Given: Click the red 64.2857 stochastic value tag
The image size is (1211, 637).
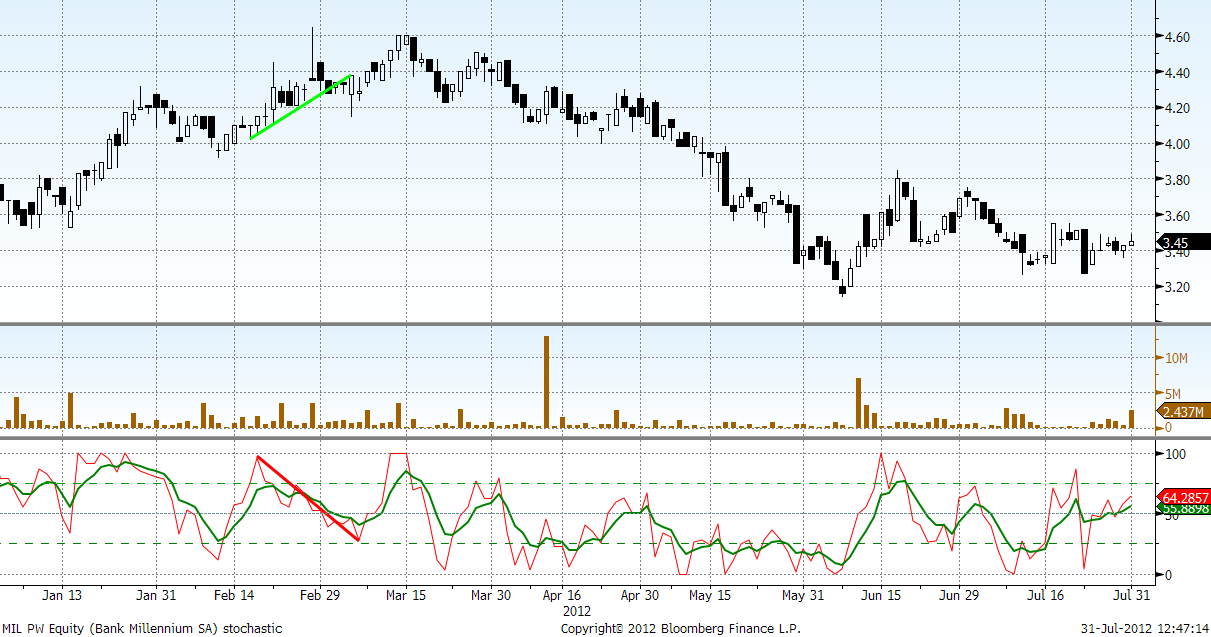Looking at the screenshot, I should 1182,497.
